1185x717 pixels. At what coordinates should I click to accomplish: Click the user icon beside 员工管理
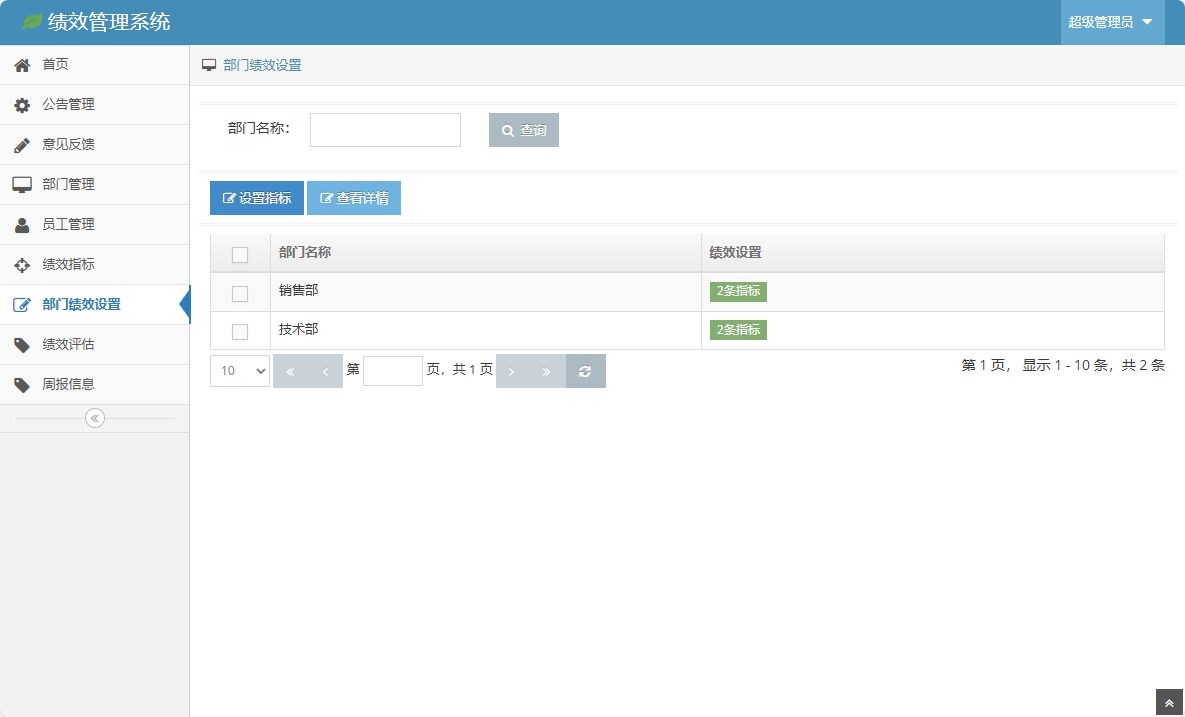(x=22, y=225)
